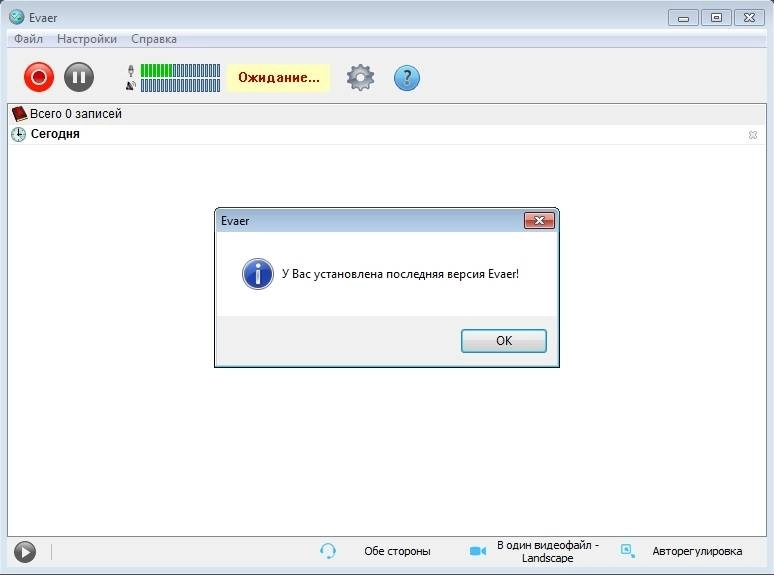Click the clock icon beside Сегодня
The image size is (774, 575).
click(18, 134)
